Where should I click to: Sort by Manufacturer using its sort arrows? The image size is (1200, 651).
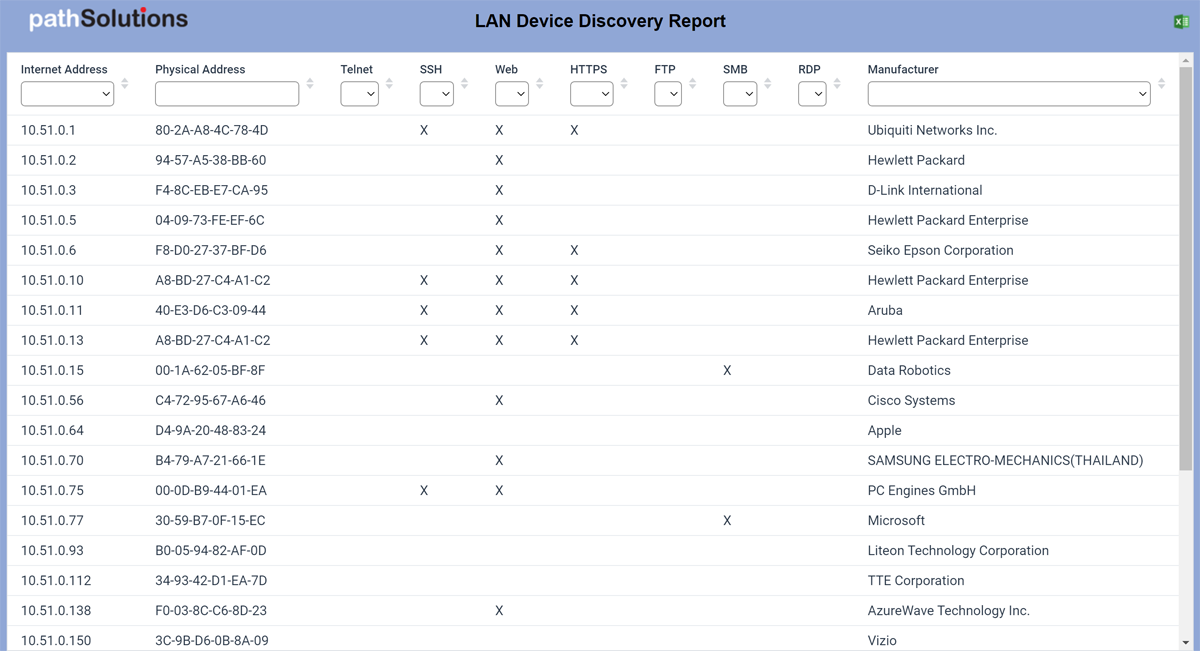pyautogui.click(x=1161, y=84)
